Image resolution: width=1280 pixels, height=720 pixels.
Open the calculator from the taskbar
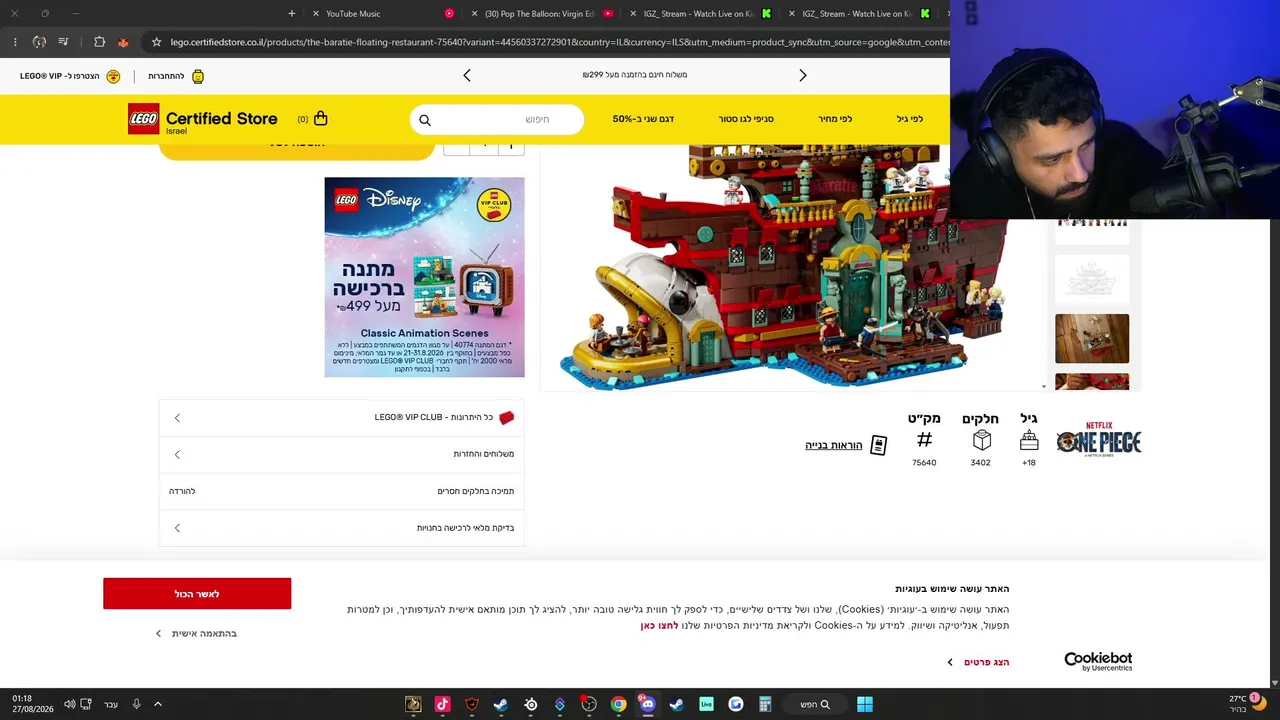(x=765, y=704)
